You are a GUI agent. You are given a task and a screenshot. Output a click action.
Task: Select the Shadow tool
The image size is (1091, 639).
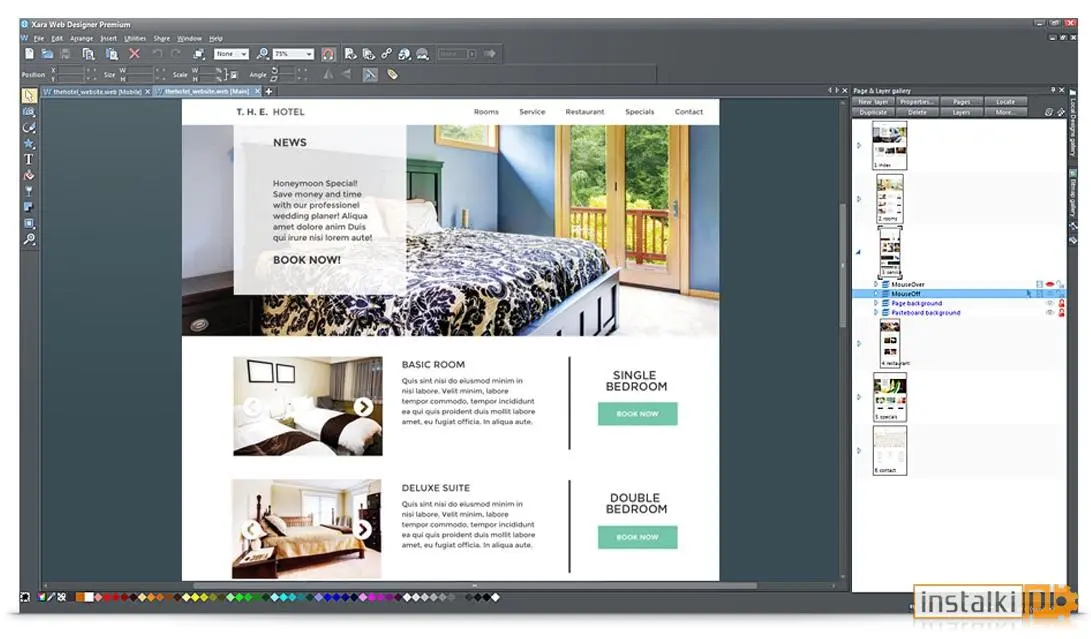pyautogui.click(x=29, y=207)
